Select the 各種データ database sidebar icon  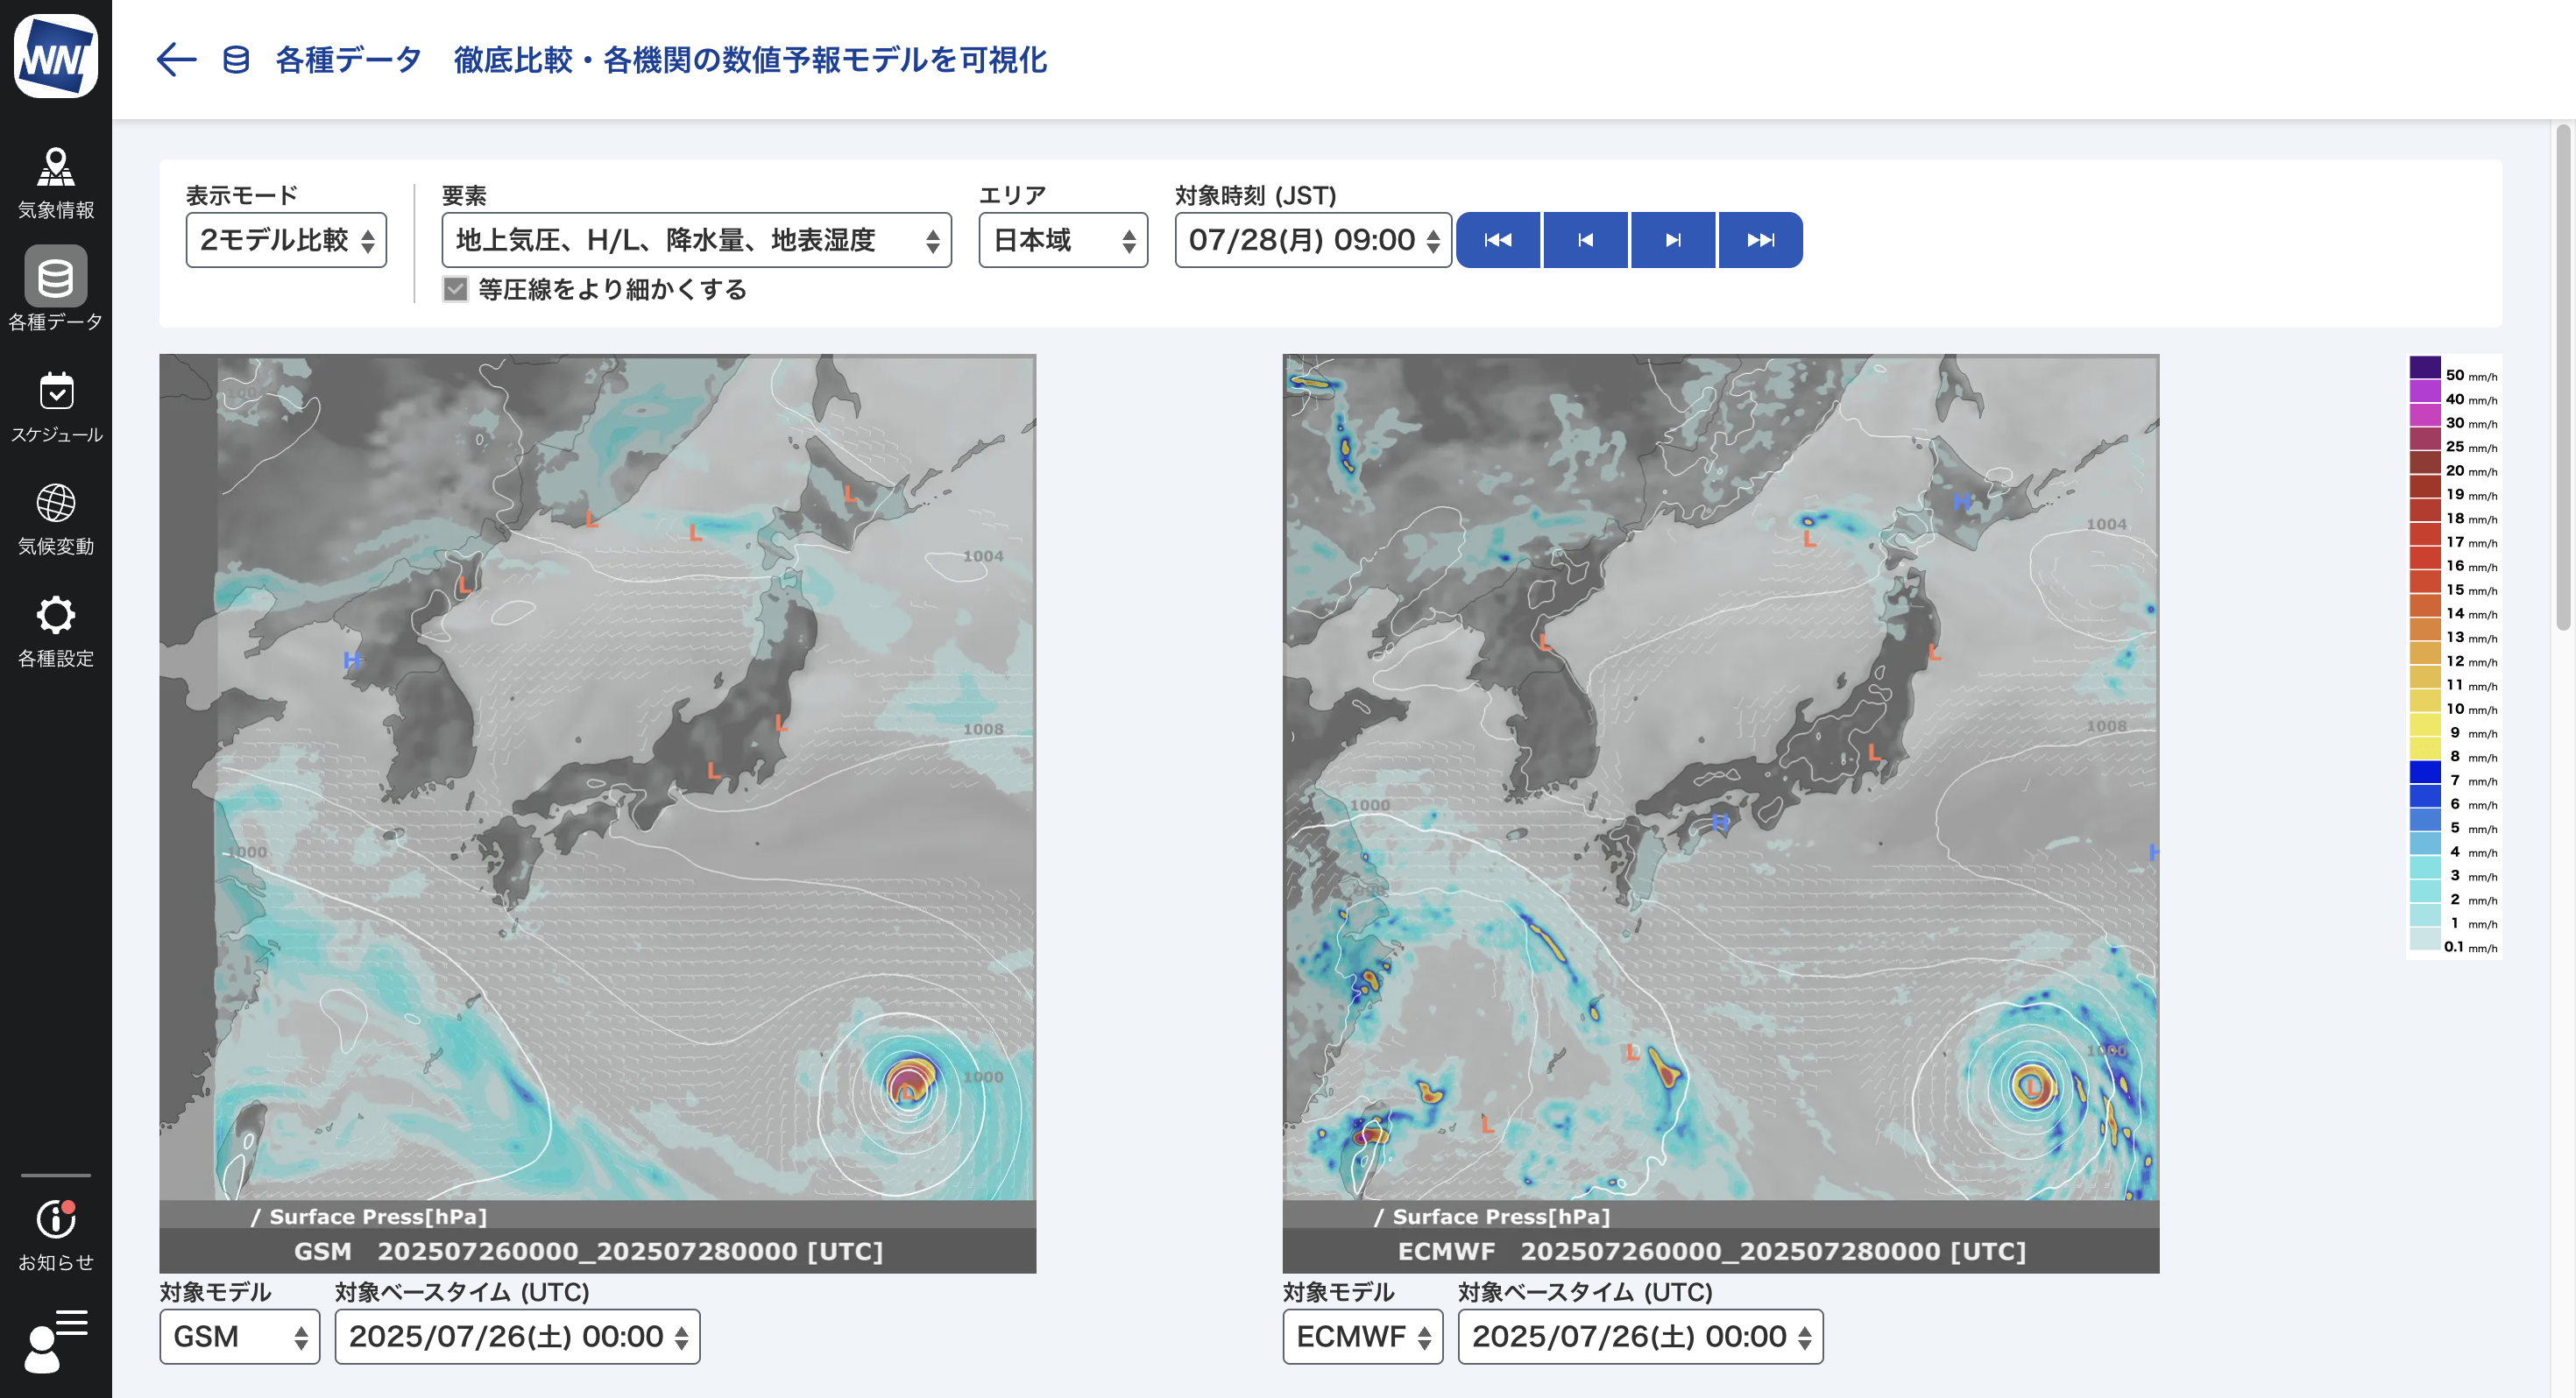pos(56,277)
